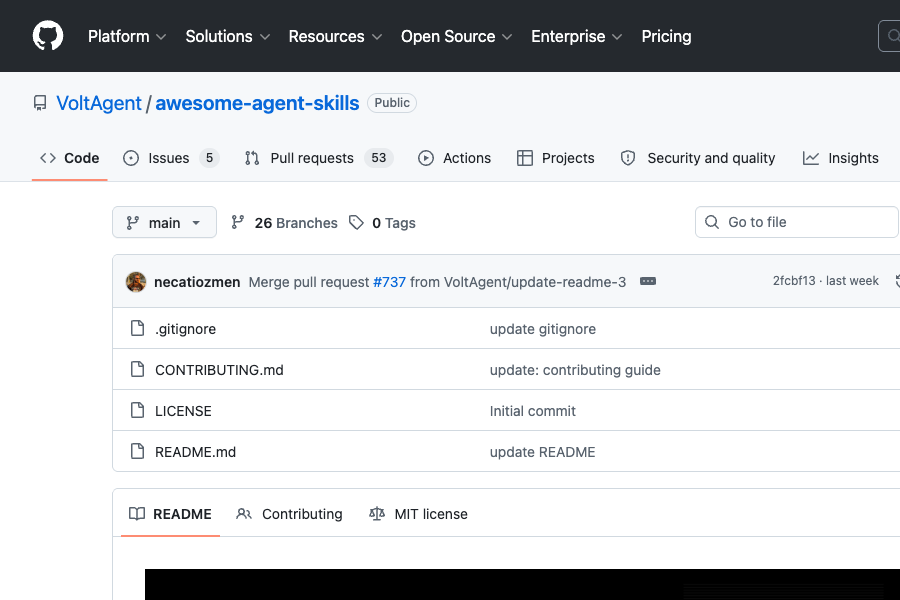Open the necatiozmen author link
The image size is (900, 600).
pyautogui.click(x=197, y=282)
